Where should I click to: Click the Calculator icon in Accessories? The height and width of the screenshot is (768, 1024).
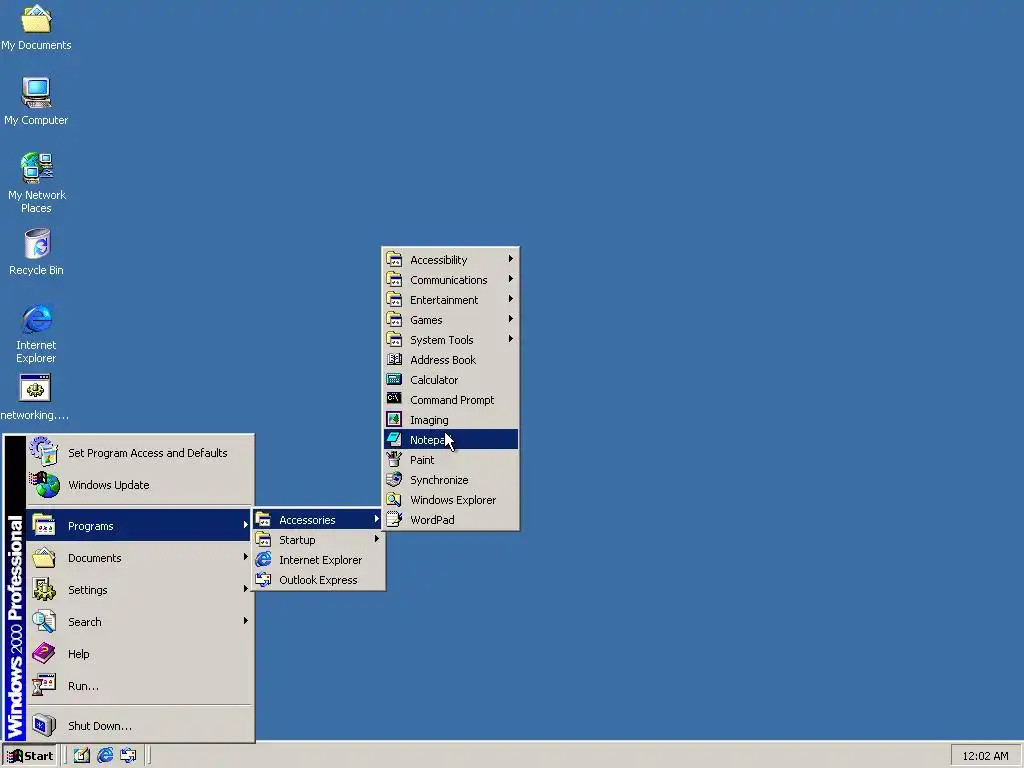point(394,379)
